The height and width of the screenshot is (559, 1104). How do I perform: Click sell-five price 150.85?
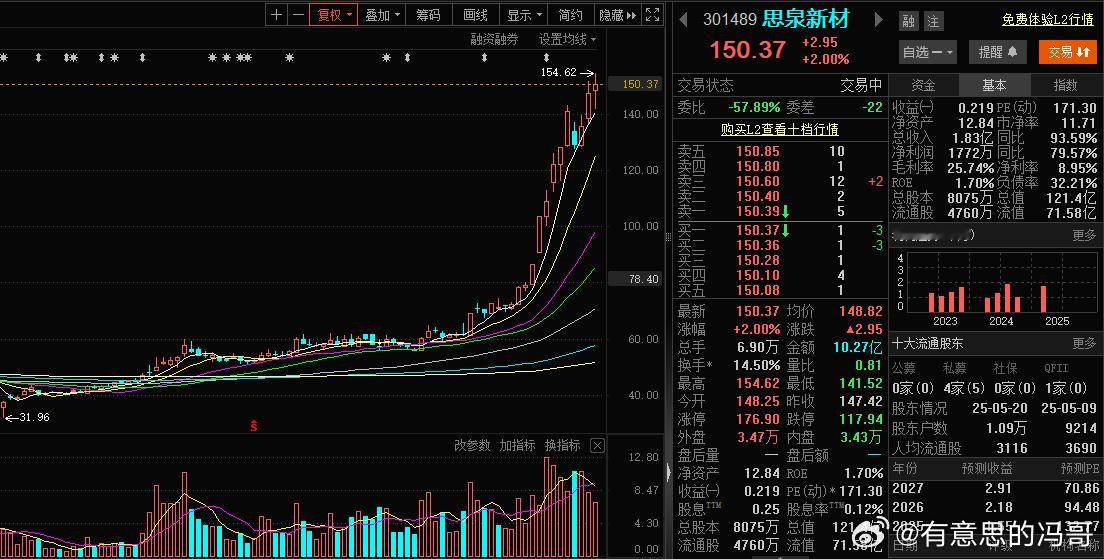click(758, 151)
